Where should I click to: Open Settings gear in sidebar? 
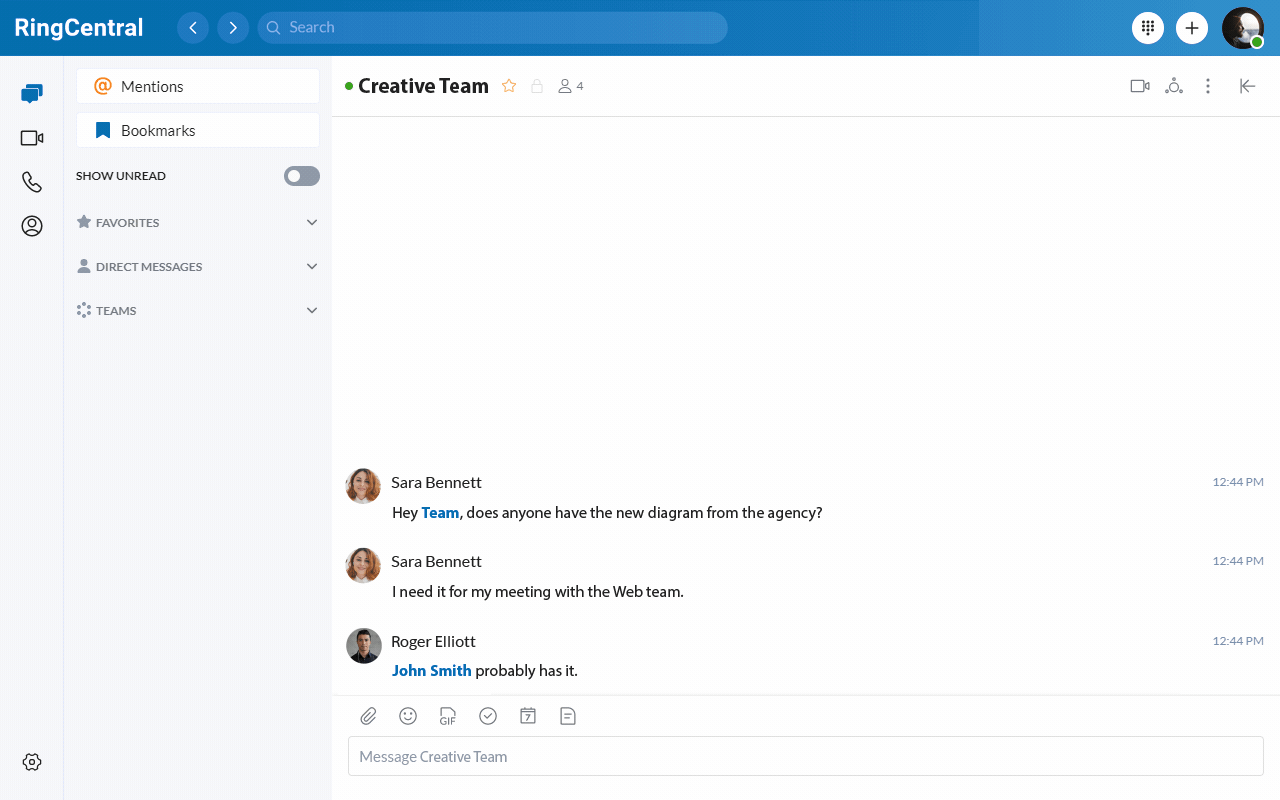[32, 762]
